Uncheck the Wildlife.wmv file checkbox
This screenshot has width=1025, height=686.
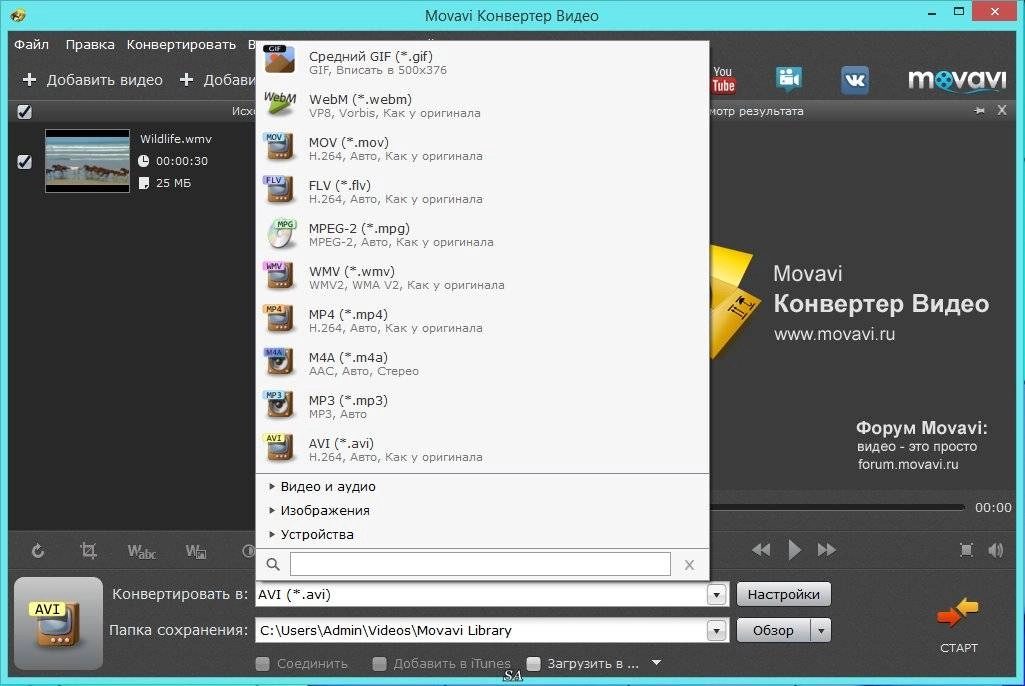click(24, 162)
